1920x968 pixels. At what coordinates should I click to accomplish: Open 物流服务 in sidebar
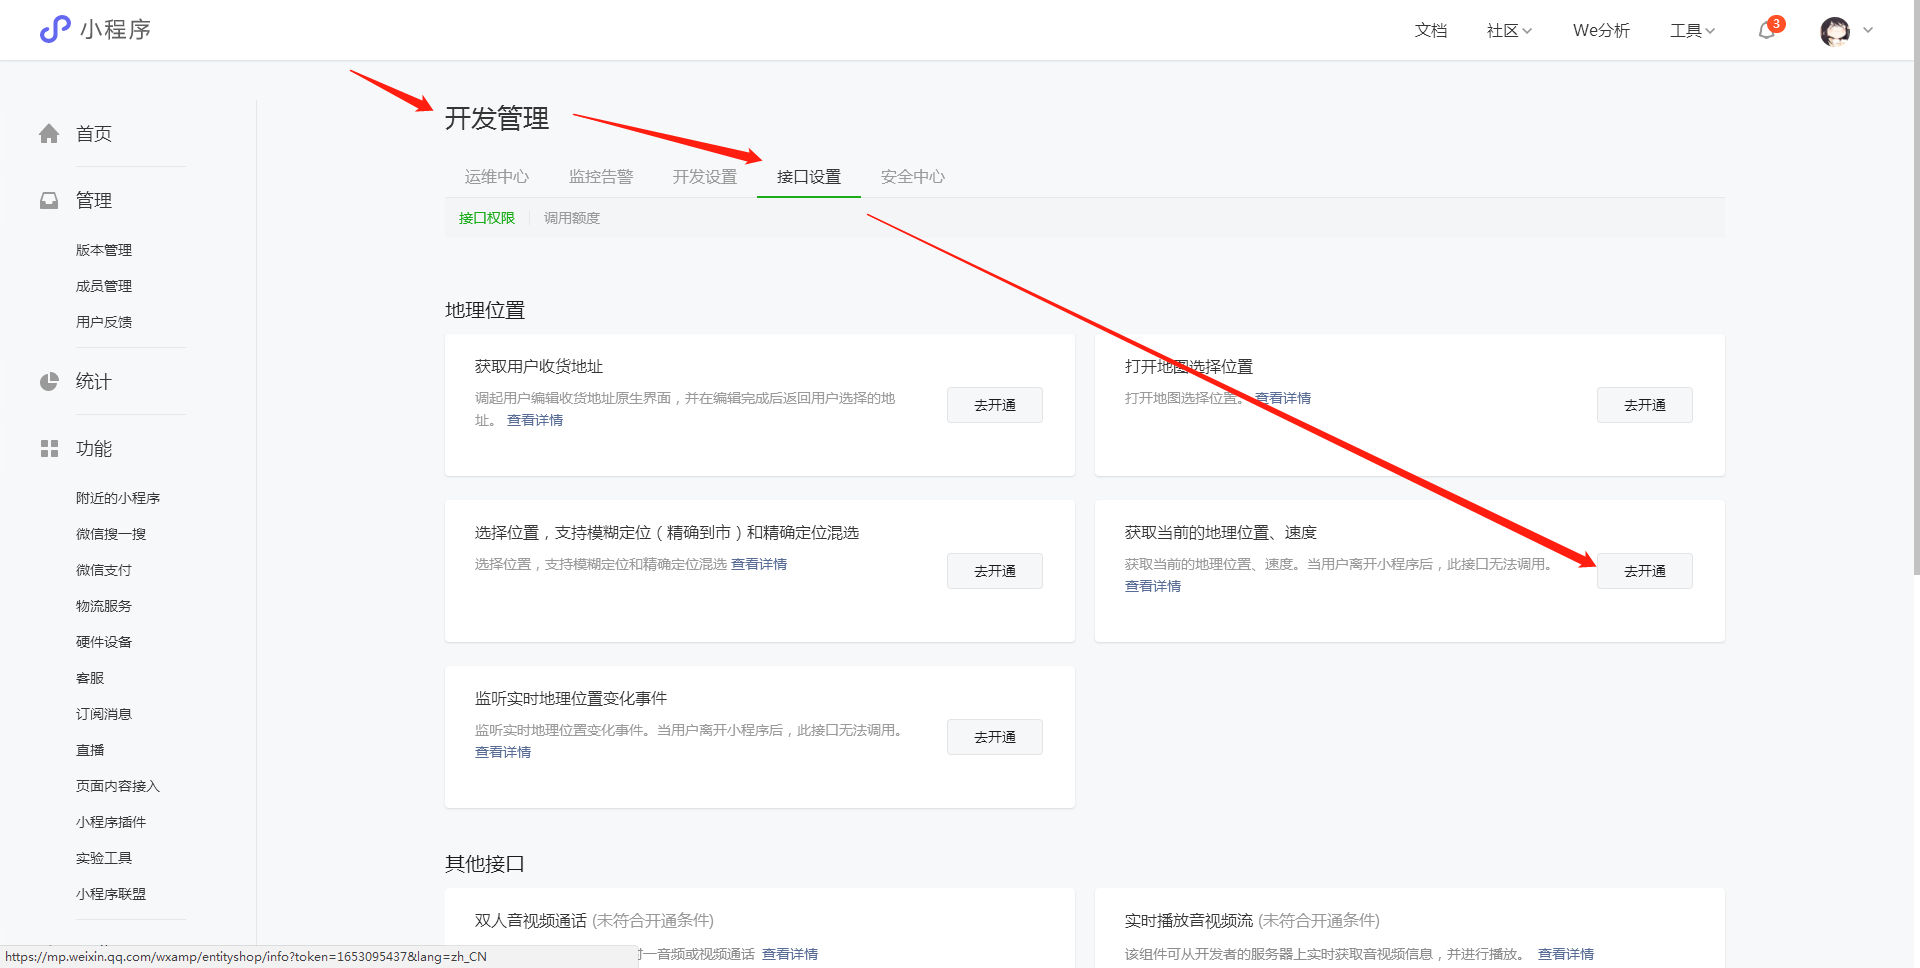[x=104, y=606]
